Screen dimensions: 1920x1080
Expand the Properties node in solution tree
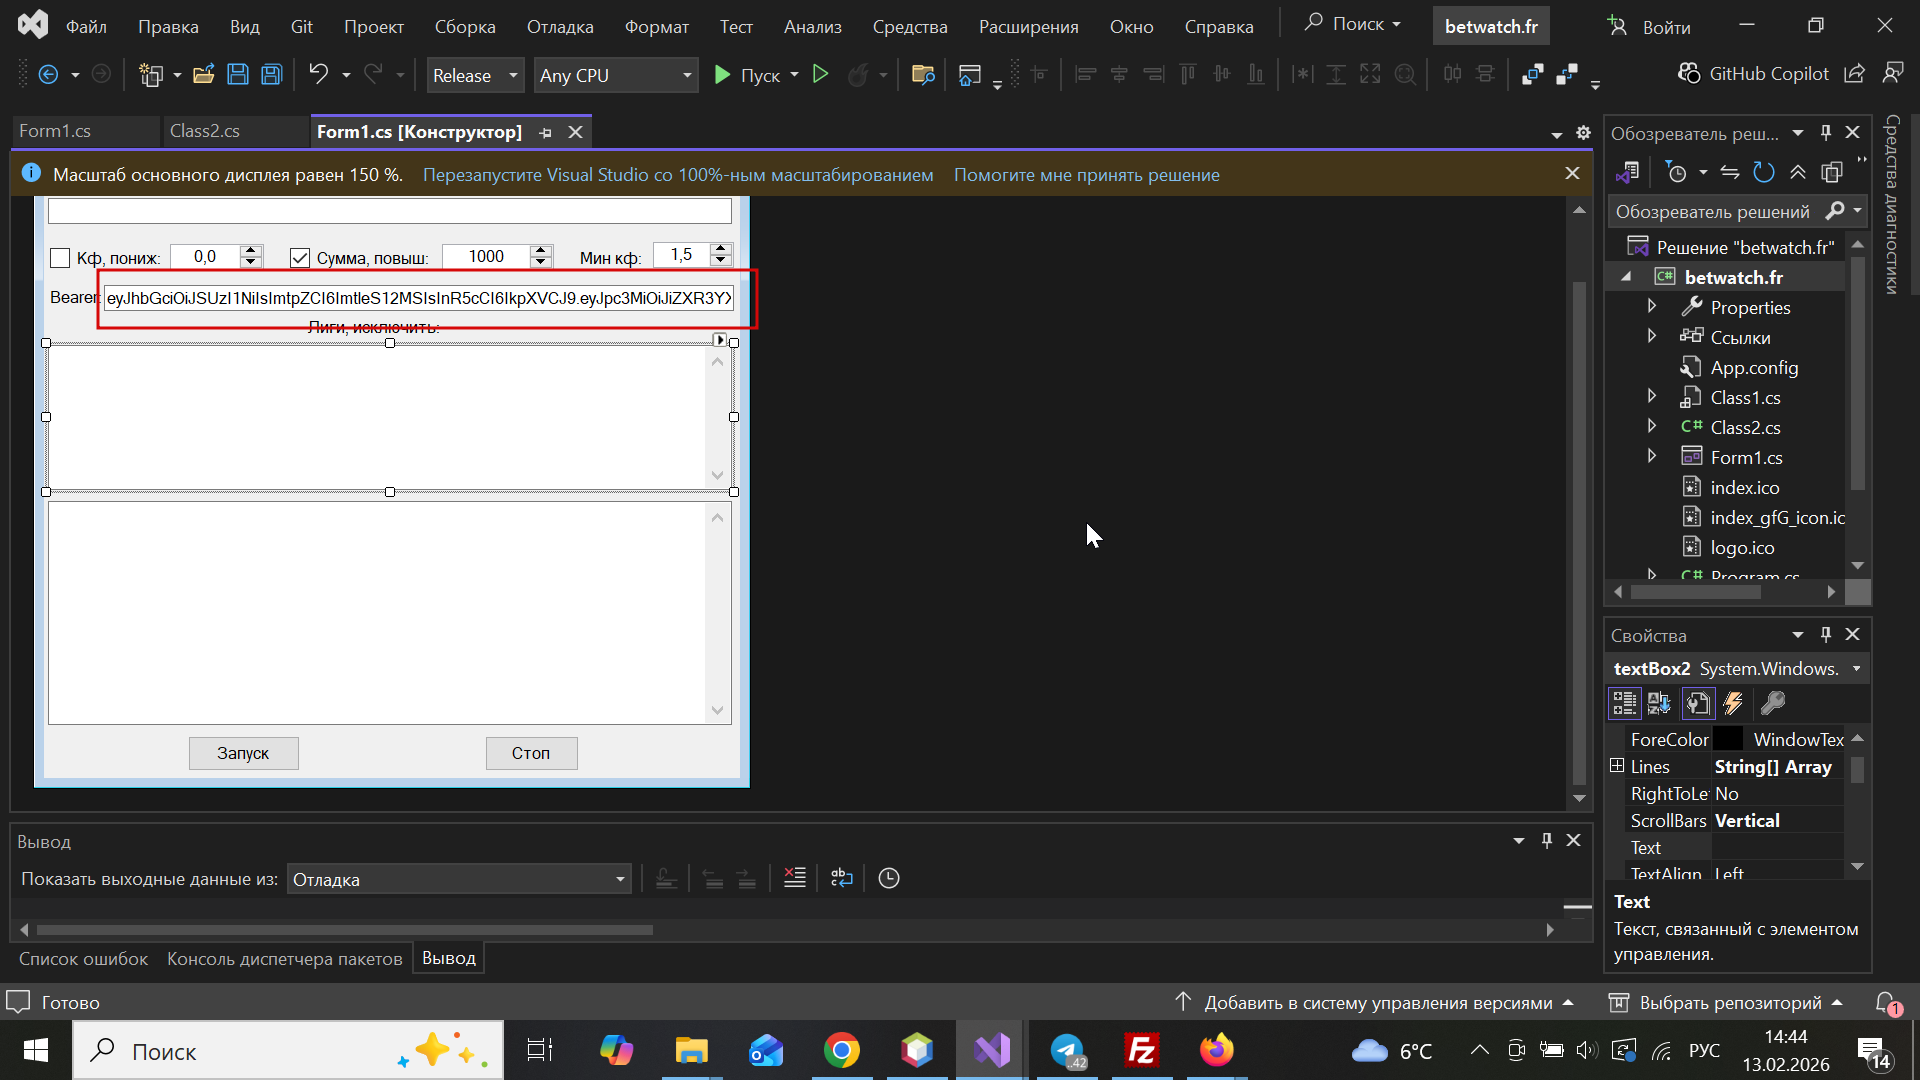pos(1652,306)
